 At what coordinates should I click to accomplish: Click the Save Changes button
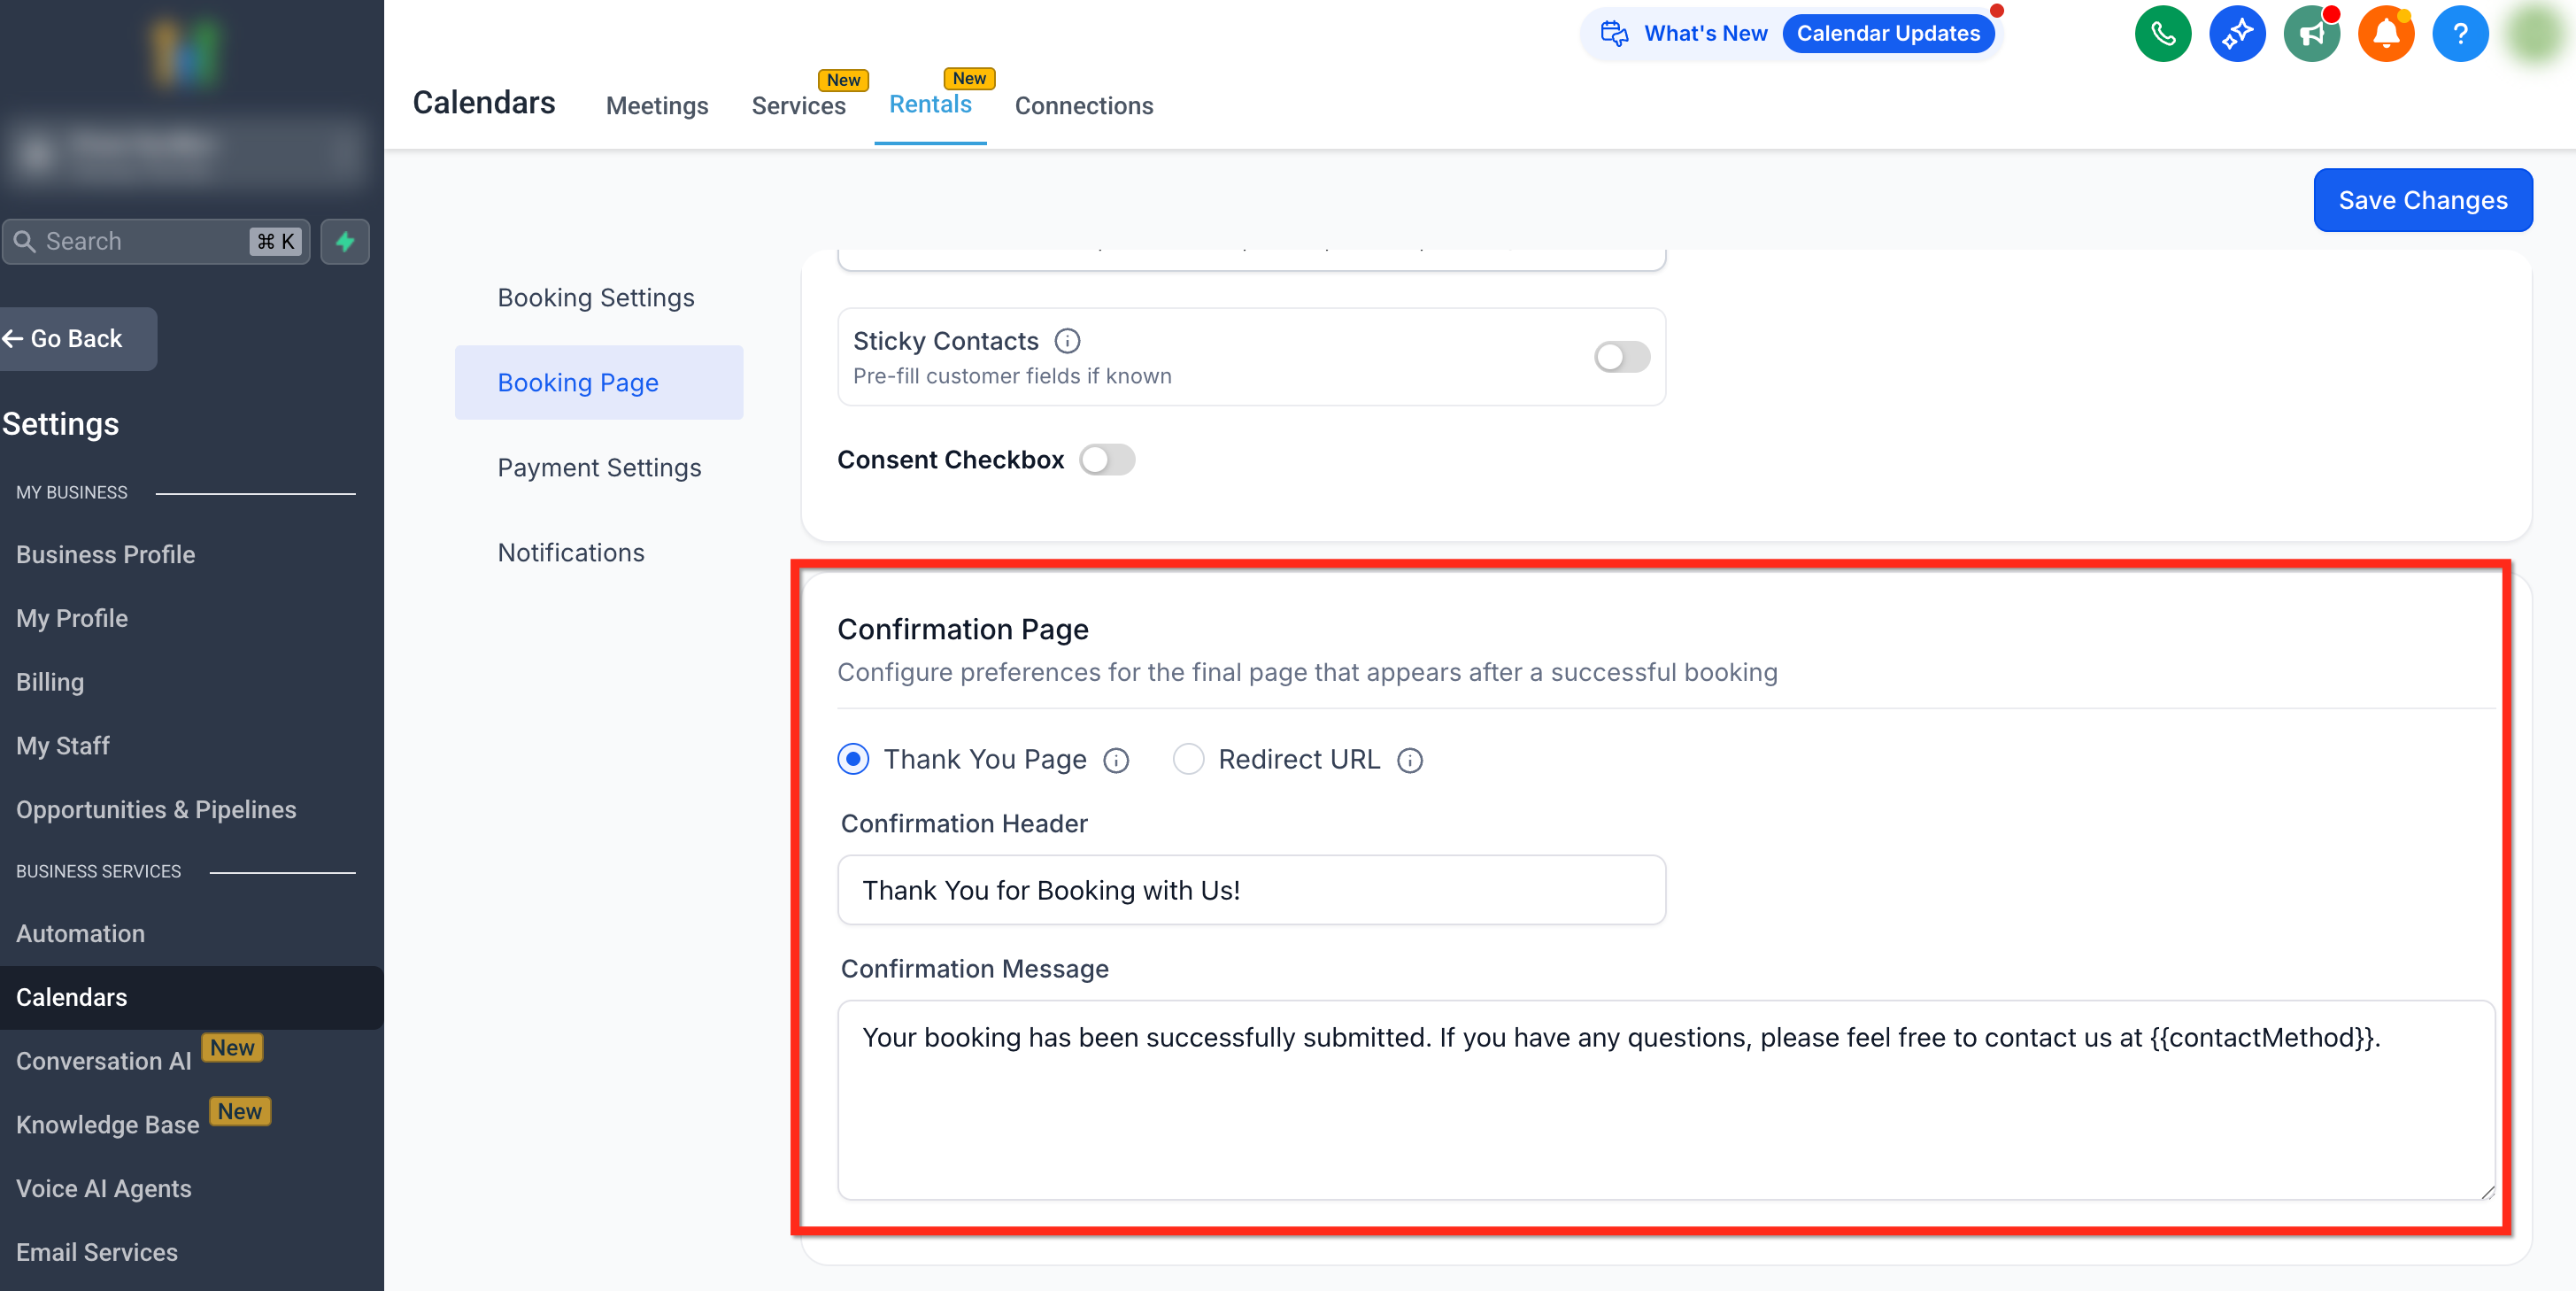[2422, 200]
